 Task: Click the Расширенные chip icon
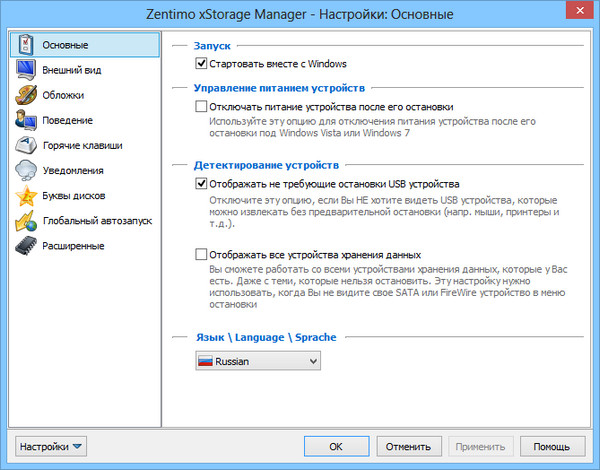coord(26,246)
